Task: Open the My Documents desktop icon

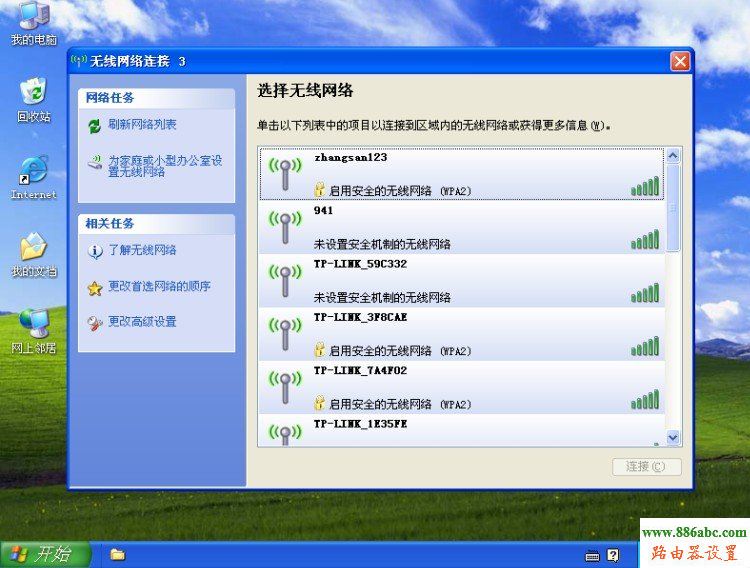Action: [33, 255]
